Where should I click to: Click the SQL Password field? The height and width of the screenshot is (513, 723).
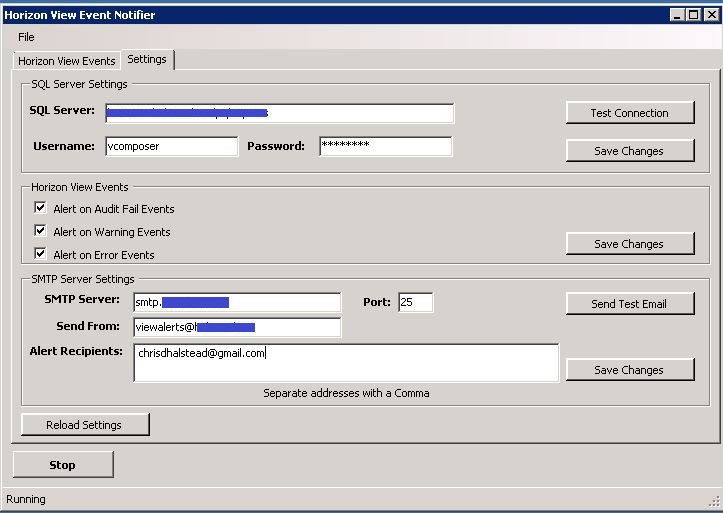click(x=385, y=146)
